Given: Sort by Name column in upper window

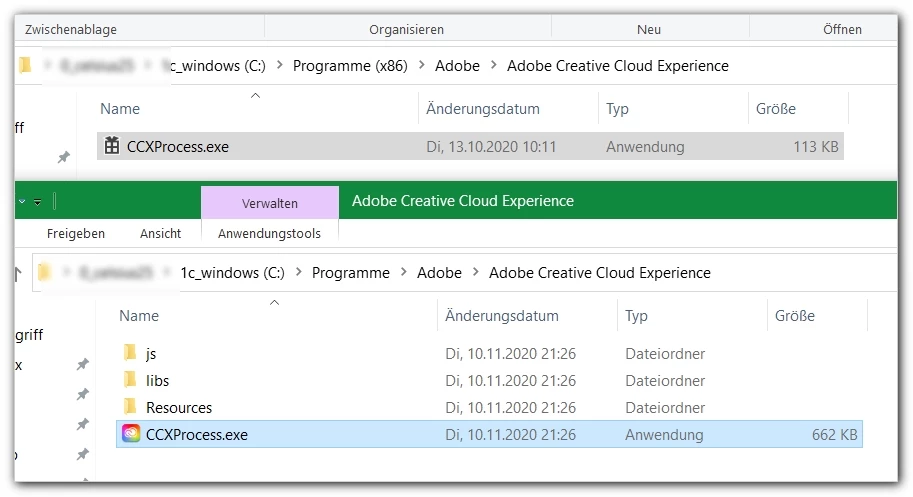Looking at the screenshot, I should tap(120, 108).
